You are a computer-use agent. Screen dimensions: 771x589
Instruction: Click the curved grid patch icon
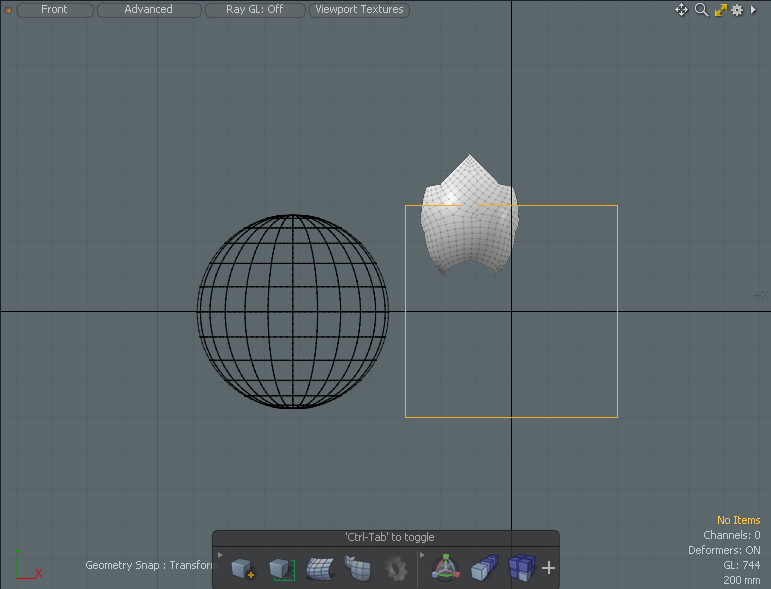coord(320,568)
